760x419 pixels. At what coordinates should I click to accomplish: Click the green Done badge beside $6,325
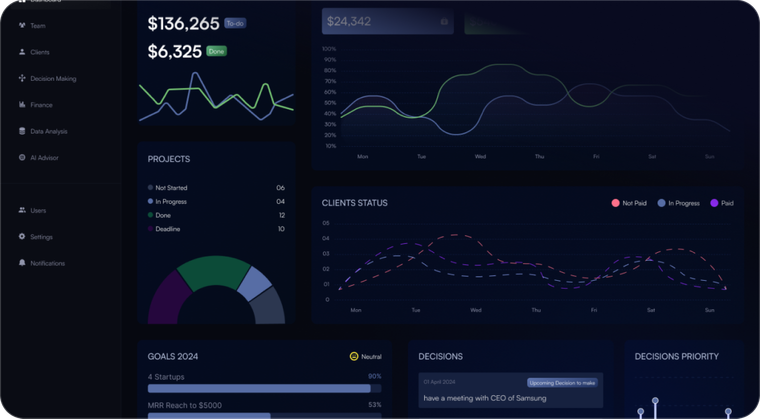(x=217, y=50)
